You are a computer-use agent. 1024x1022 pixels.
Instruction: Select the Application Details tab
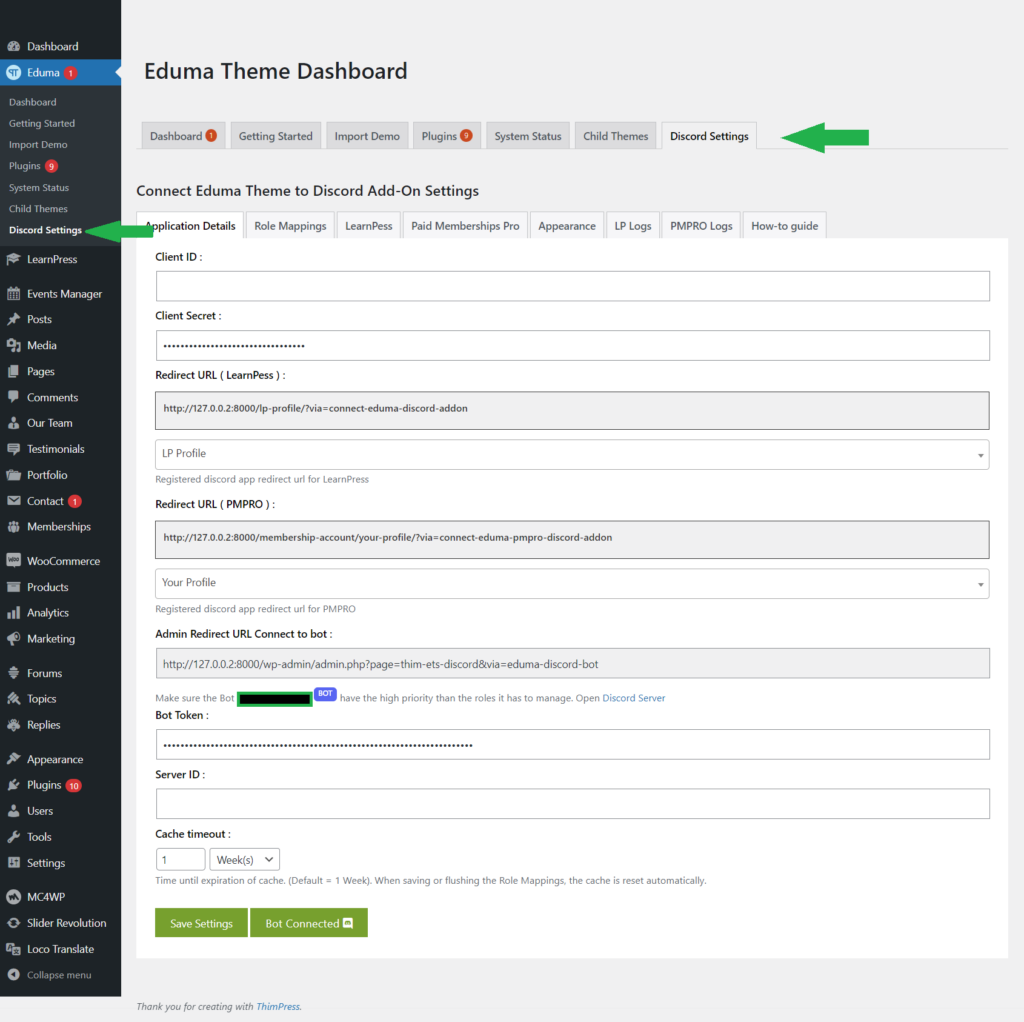pos(190,226)
